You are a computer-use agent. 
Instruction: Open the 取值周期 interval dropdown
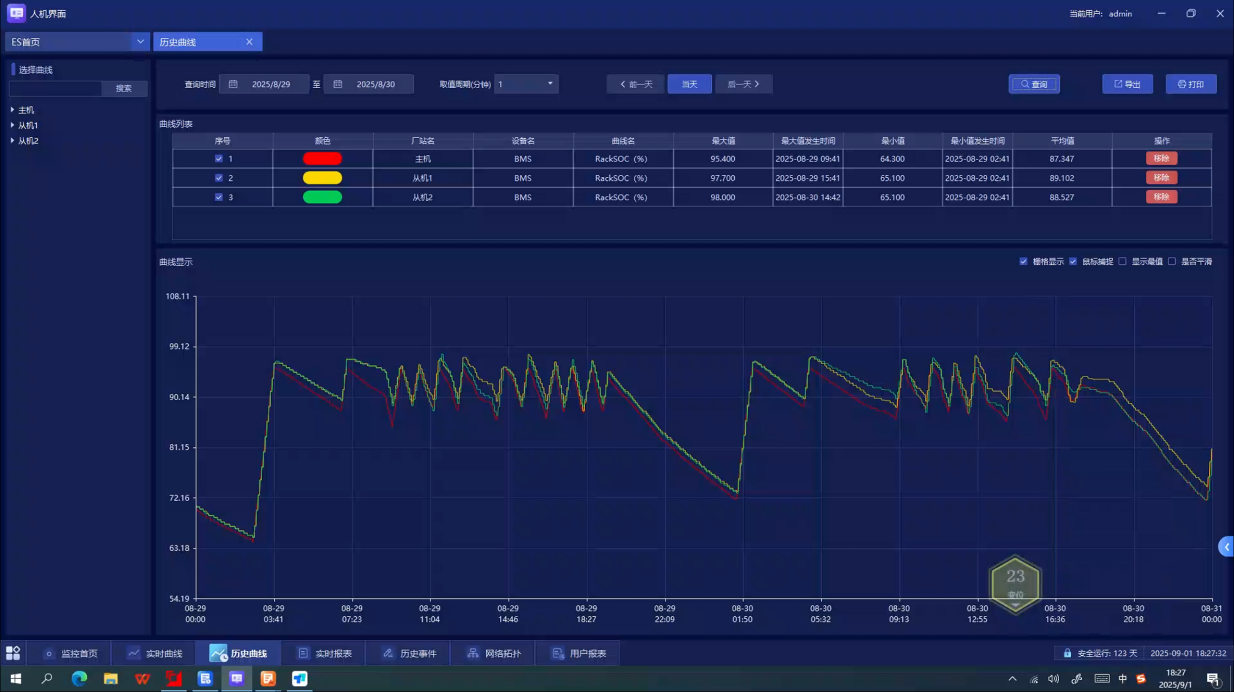pyautogui.click(x=550, y=84)
